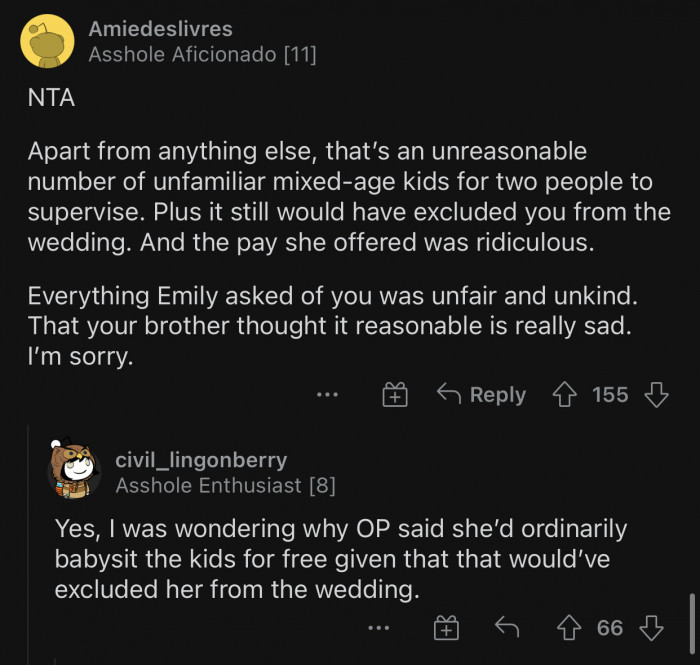Click the Asshole Enthusiast [8] flair
The image size is (700, 665).
(x=225, y=485)
